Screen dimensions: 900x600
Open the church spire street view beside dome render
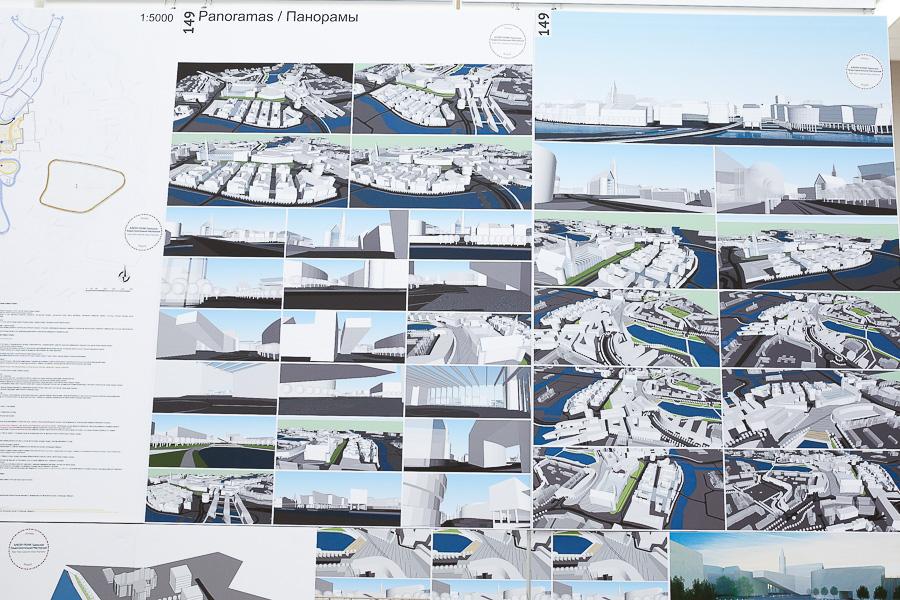pos(624,180)
